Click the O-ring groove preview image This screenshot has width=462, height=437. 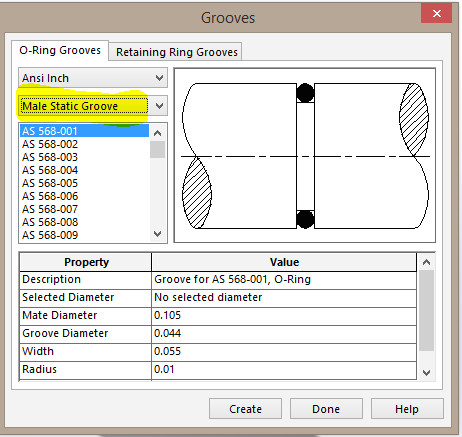(x=305, y=155)
